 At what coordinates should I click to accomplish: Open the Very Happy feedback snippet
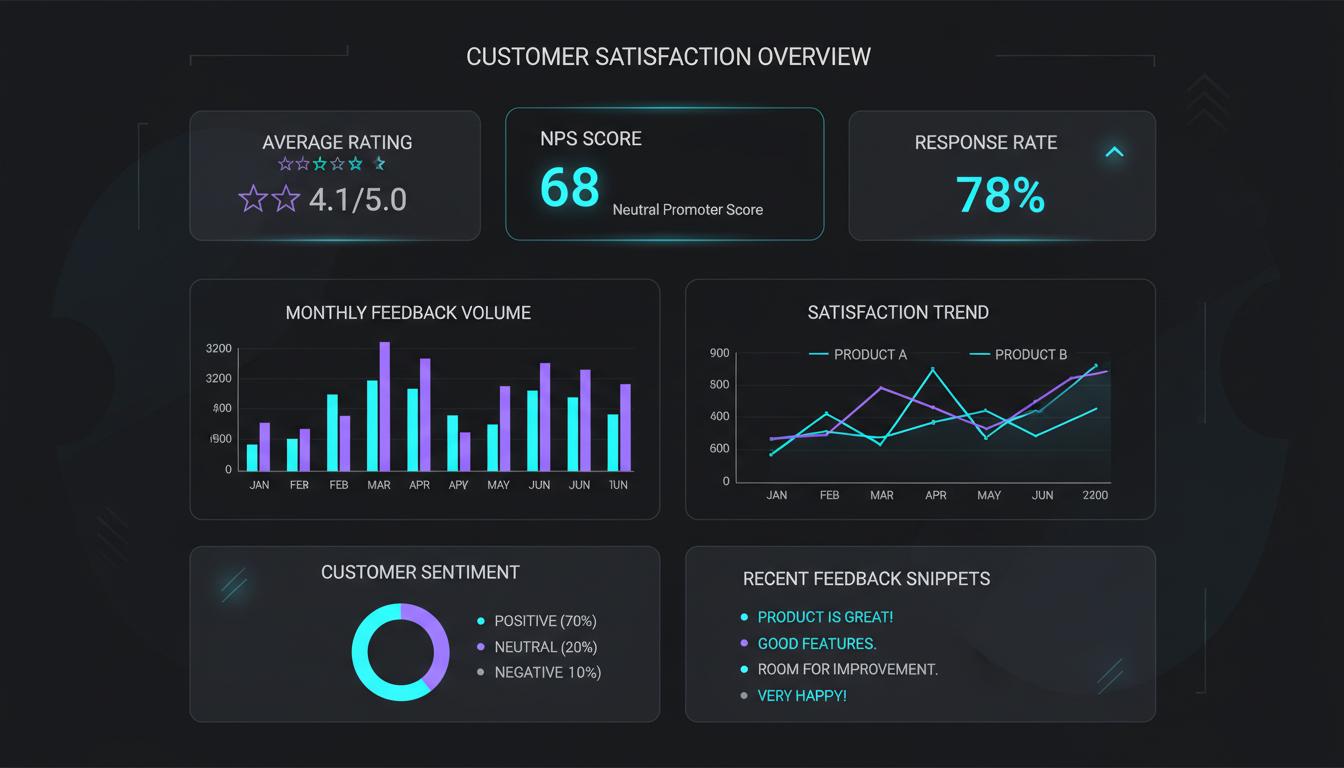[x=801, y=696]
